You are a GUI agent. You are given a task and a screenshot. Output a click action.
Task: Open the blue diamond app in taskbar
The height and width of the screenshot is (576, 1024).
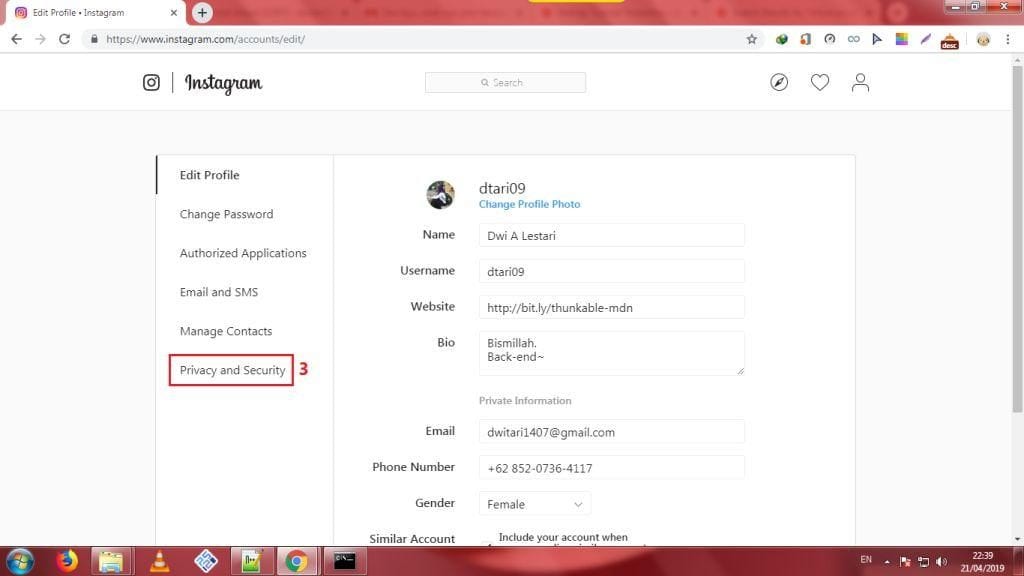click(x=206, y=562)
